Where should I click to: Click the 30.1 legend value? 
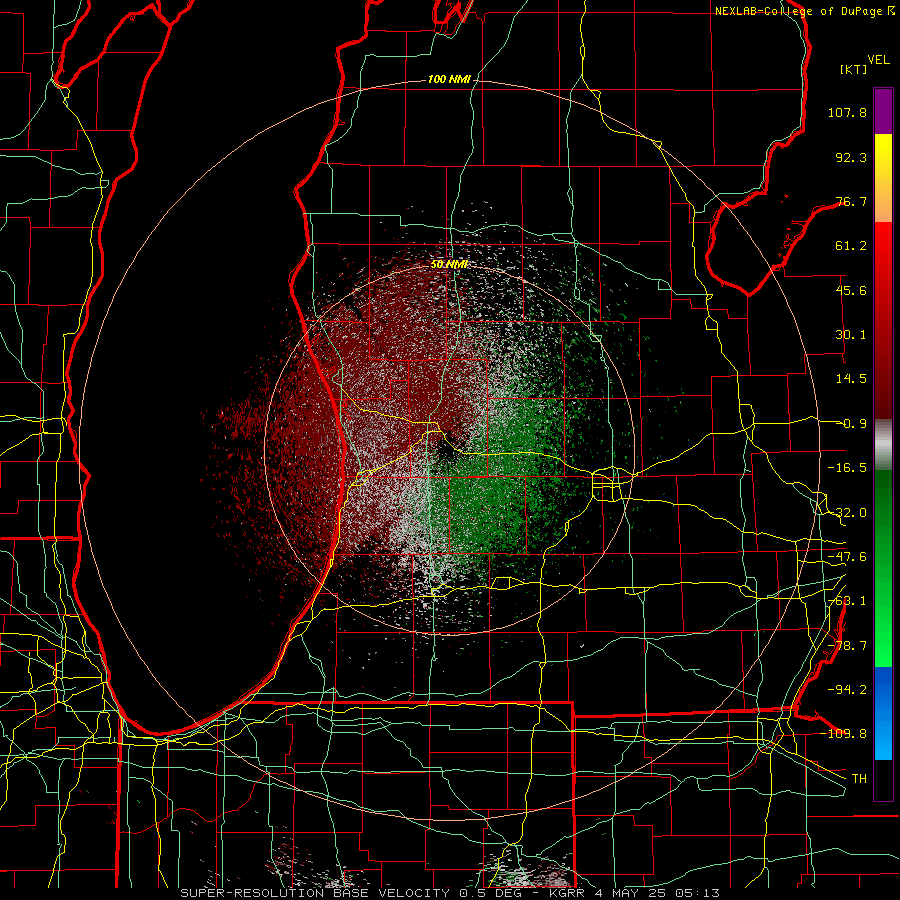851,335
